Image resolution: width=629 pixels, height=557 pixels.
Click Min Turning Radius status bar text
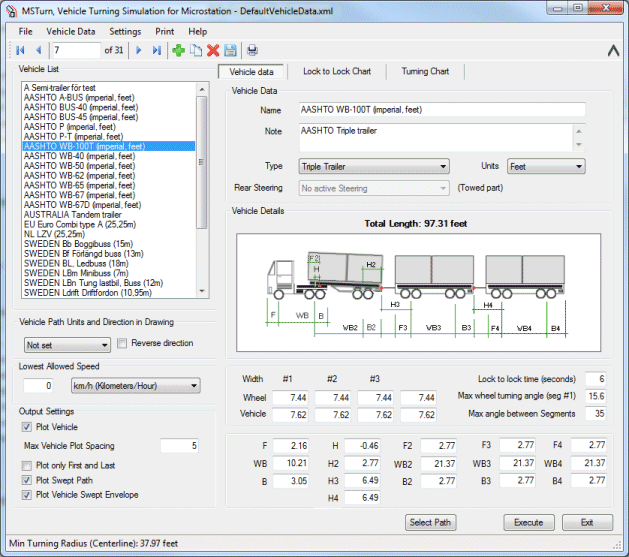click(93, 544)
